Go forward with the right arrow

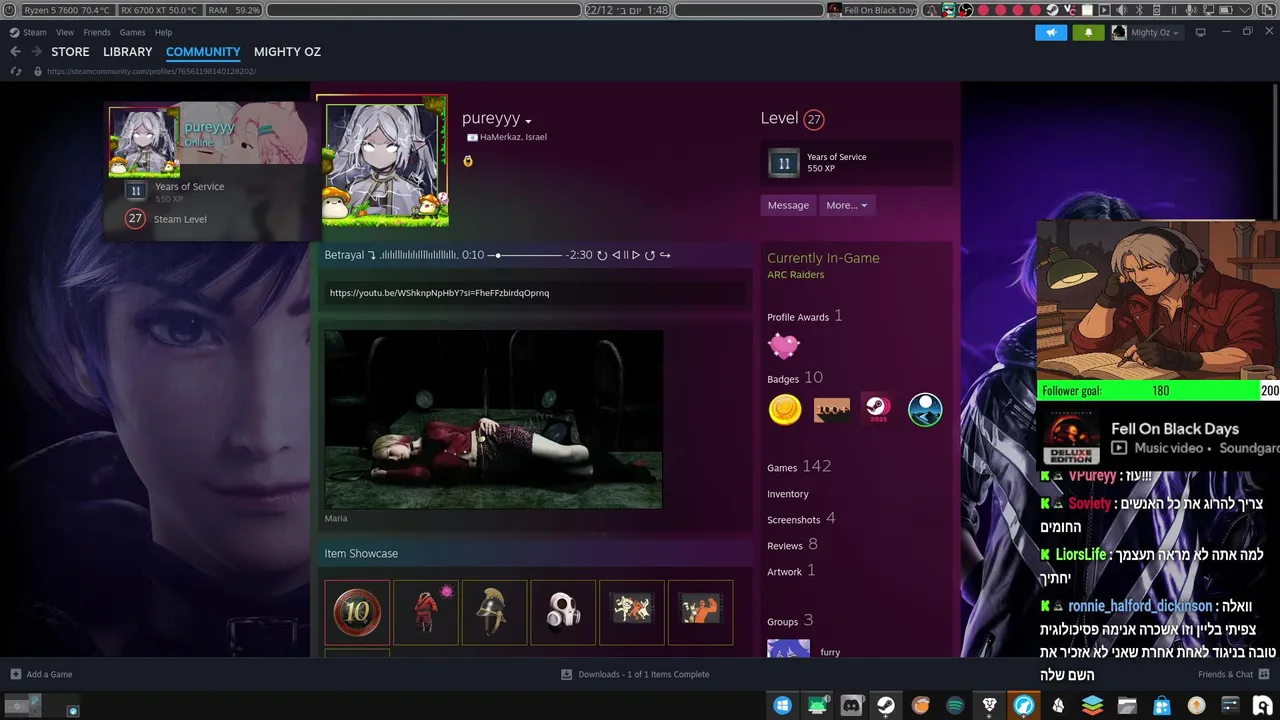[x=36, y=52]
